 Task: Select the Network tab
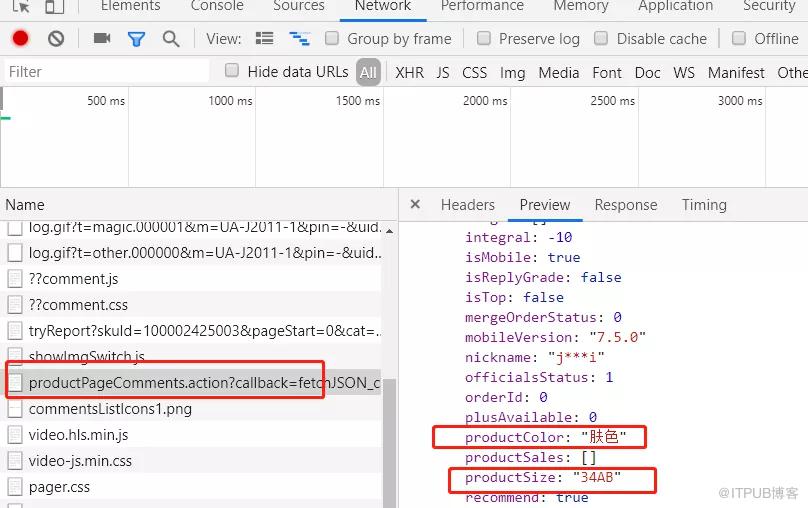point(383,6)
